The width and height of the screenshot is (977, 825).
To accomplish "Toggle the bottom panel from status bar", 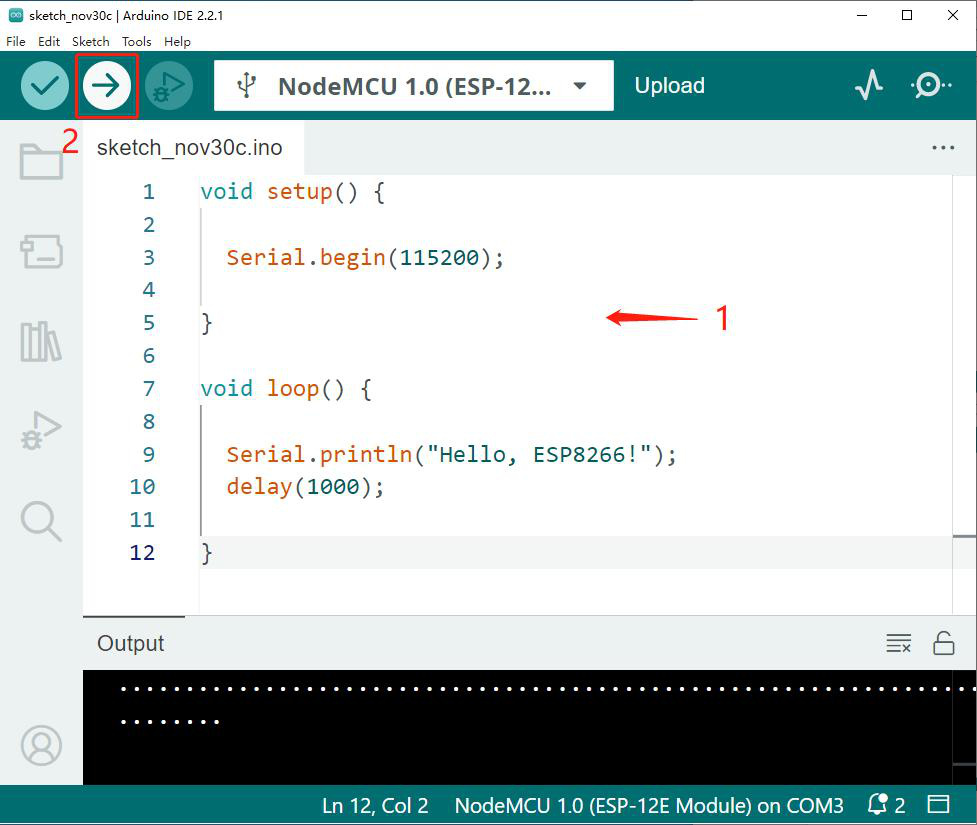I will 938,804.
